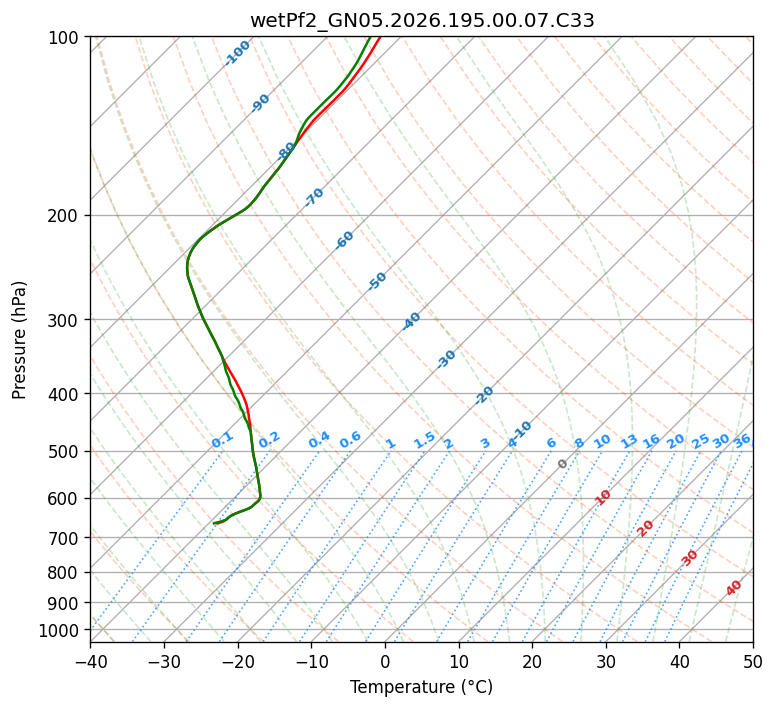The image size is (775, 708).
Task: Click the 36 mixing ratio label
Action: point(742,441)
